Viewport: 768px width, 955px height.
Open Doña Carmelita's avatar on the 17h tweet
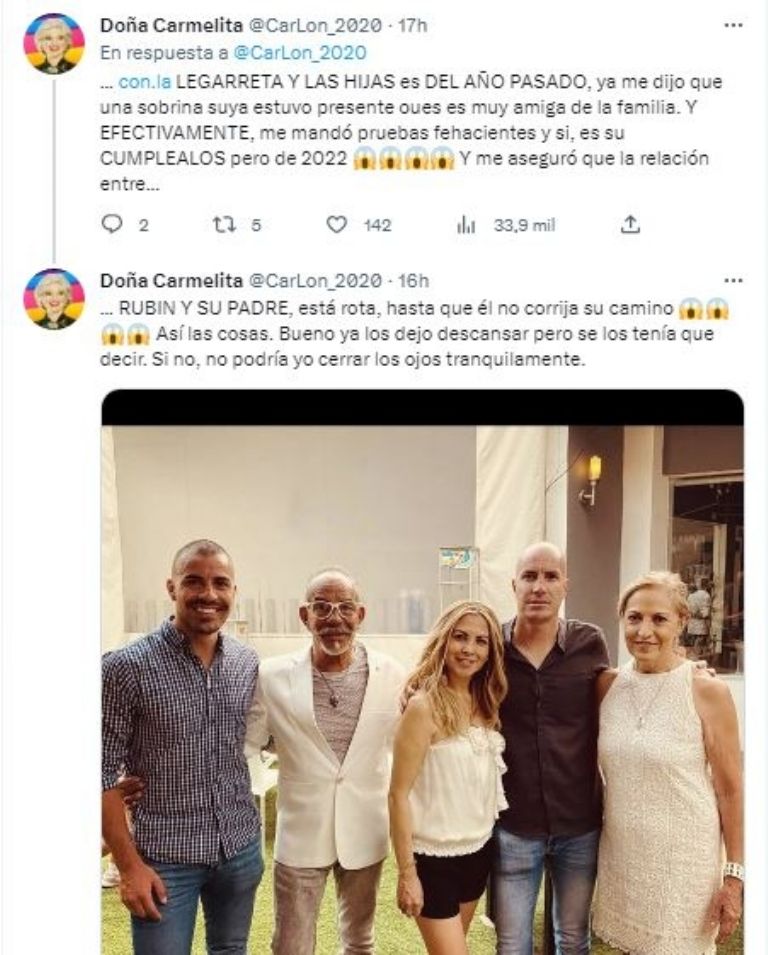(x=53, y=44)
